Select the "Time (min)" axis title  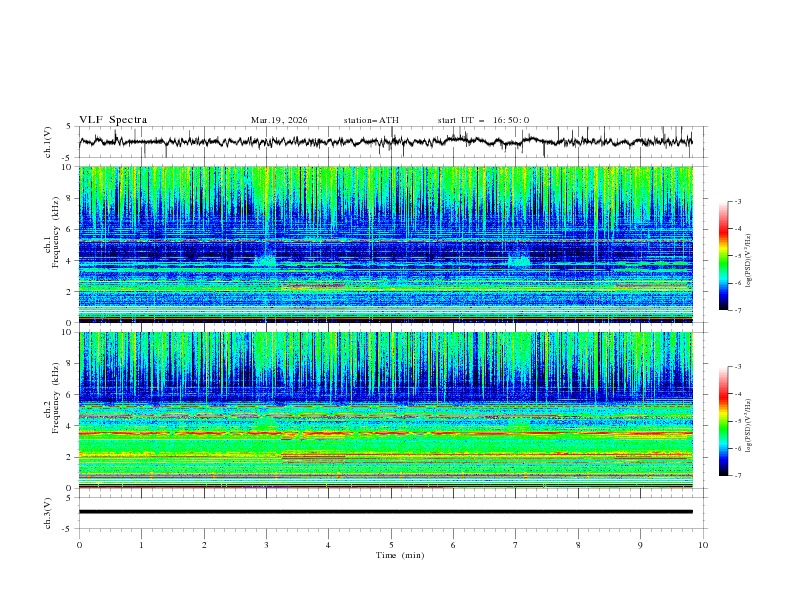(400, 555)
